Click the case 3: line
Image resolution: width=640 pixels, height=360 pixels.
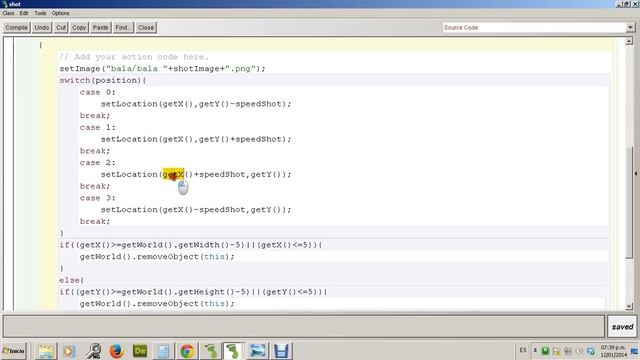click(98, 198)
